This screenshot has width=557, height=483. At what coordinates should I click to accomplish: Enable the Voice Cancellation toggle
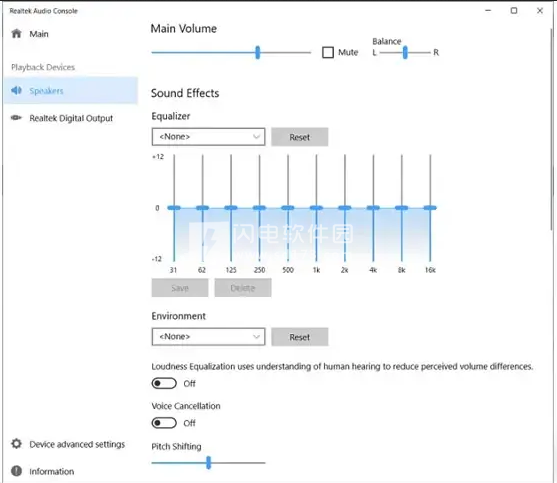point(164,423)
